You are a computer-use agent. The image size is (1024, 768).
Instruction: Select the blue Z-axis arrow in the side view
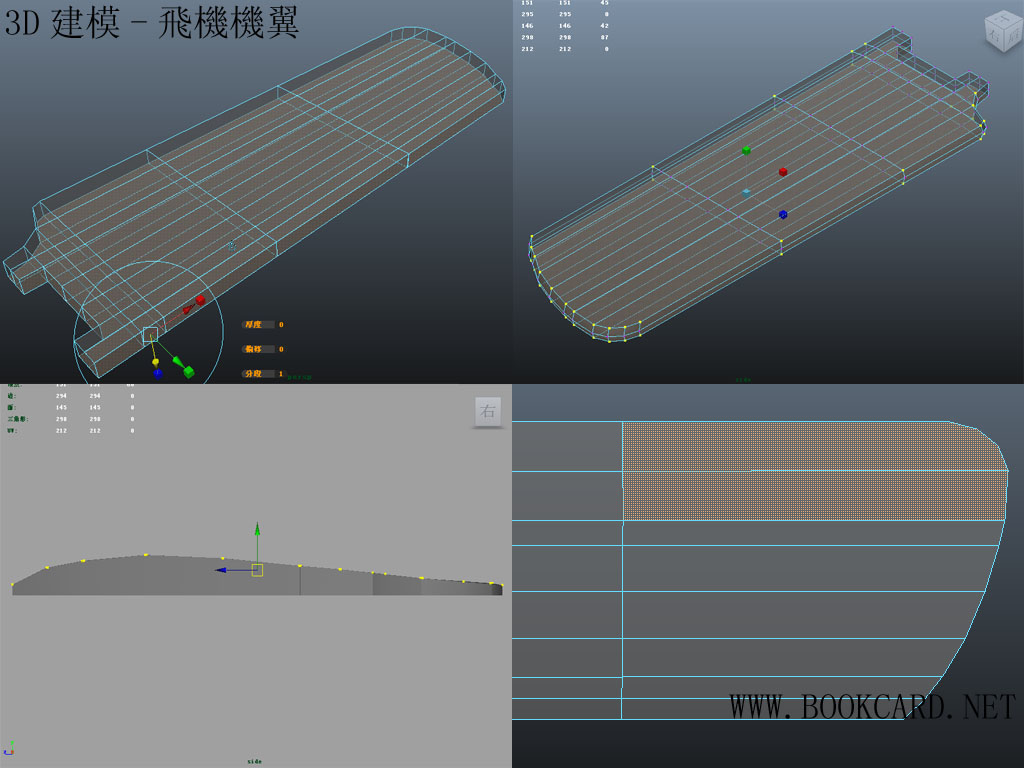(x=221, y=570)
